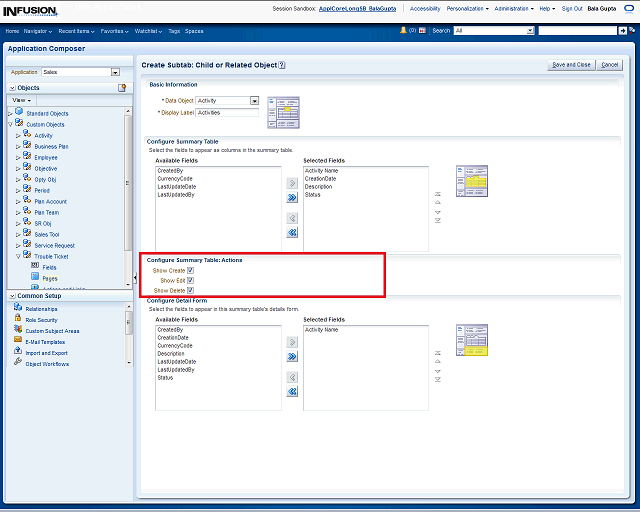Open the Data Object dropdown
The image size is (640, 512).
pyautogui.click(x=254, y=101)
